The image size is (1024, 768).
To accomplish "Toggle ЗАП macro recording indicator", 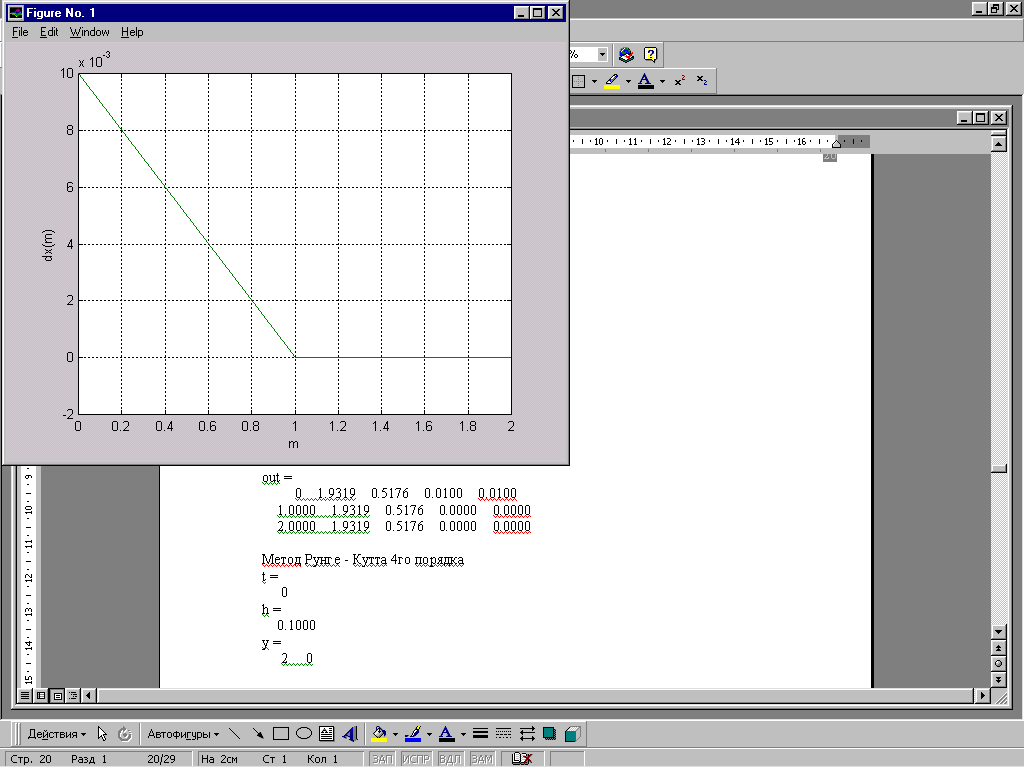I will pyautogui.click(x=382, y=760).
